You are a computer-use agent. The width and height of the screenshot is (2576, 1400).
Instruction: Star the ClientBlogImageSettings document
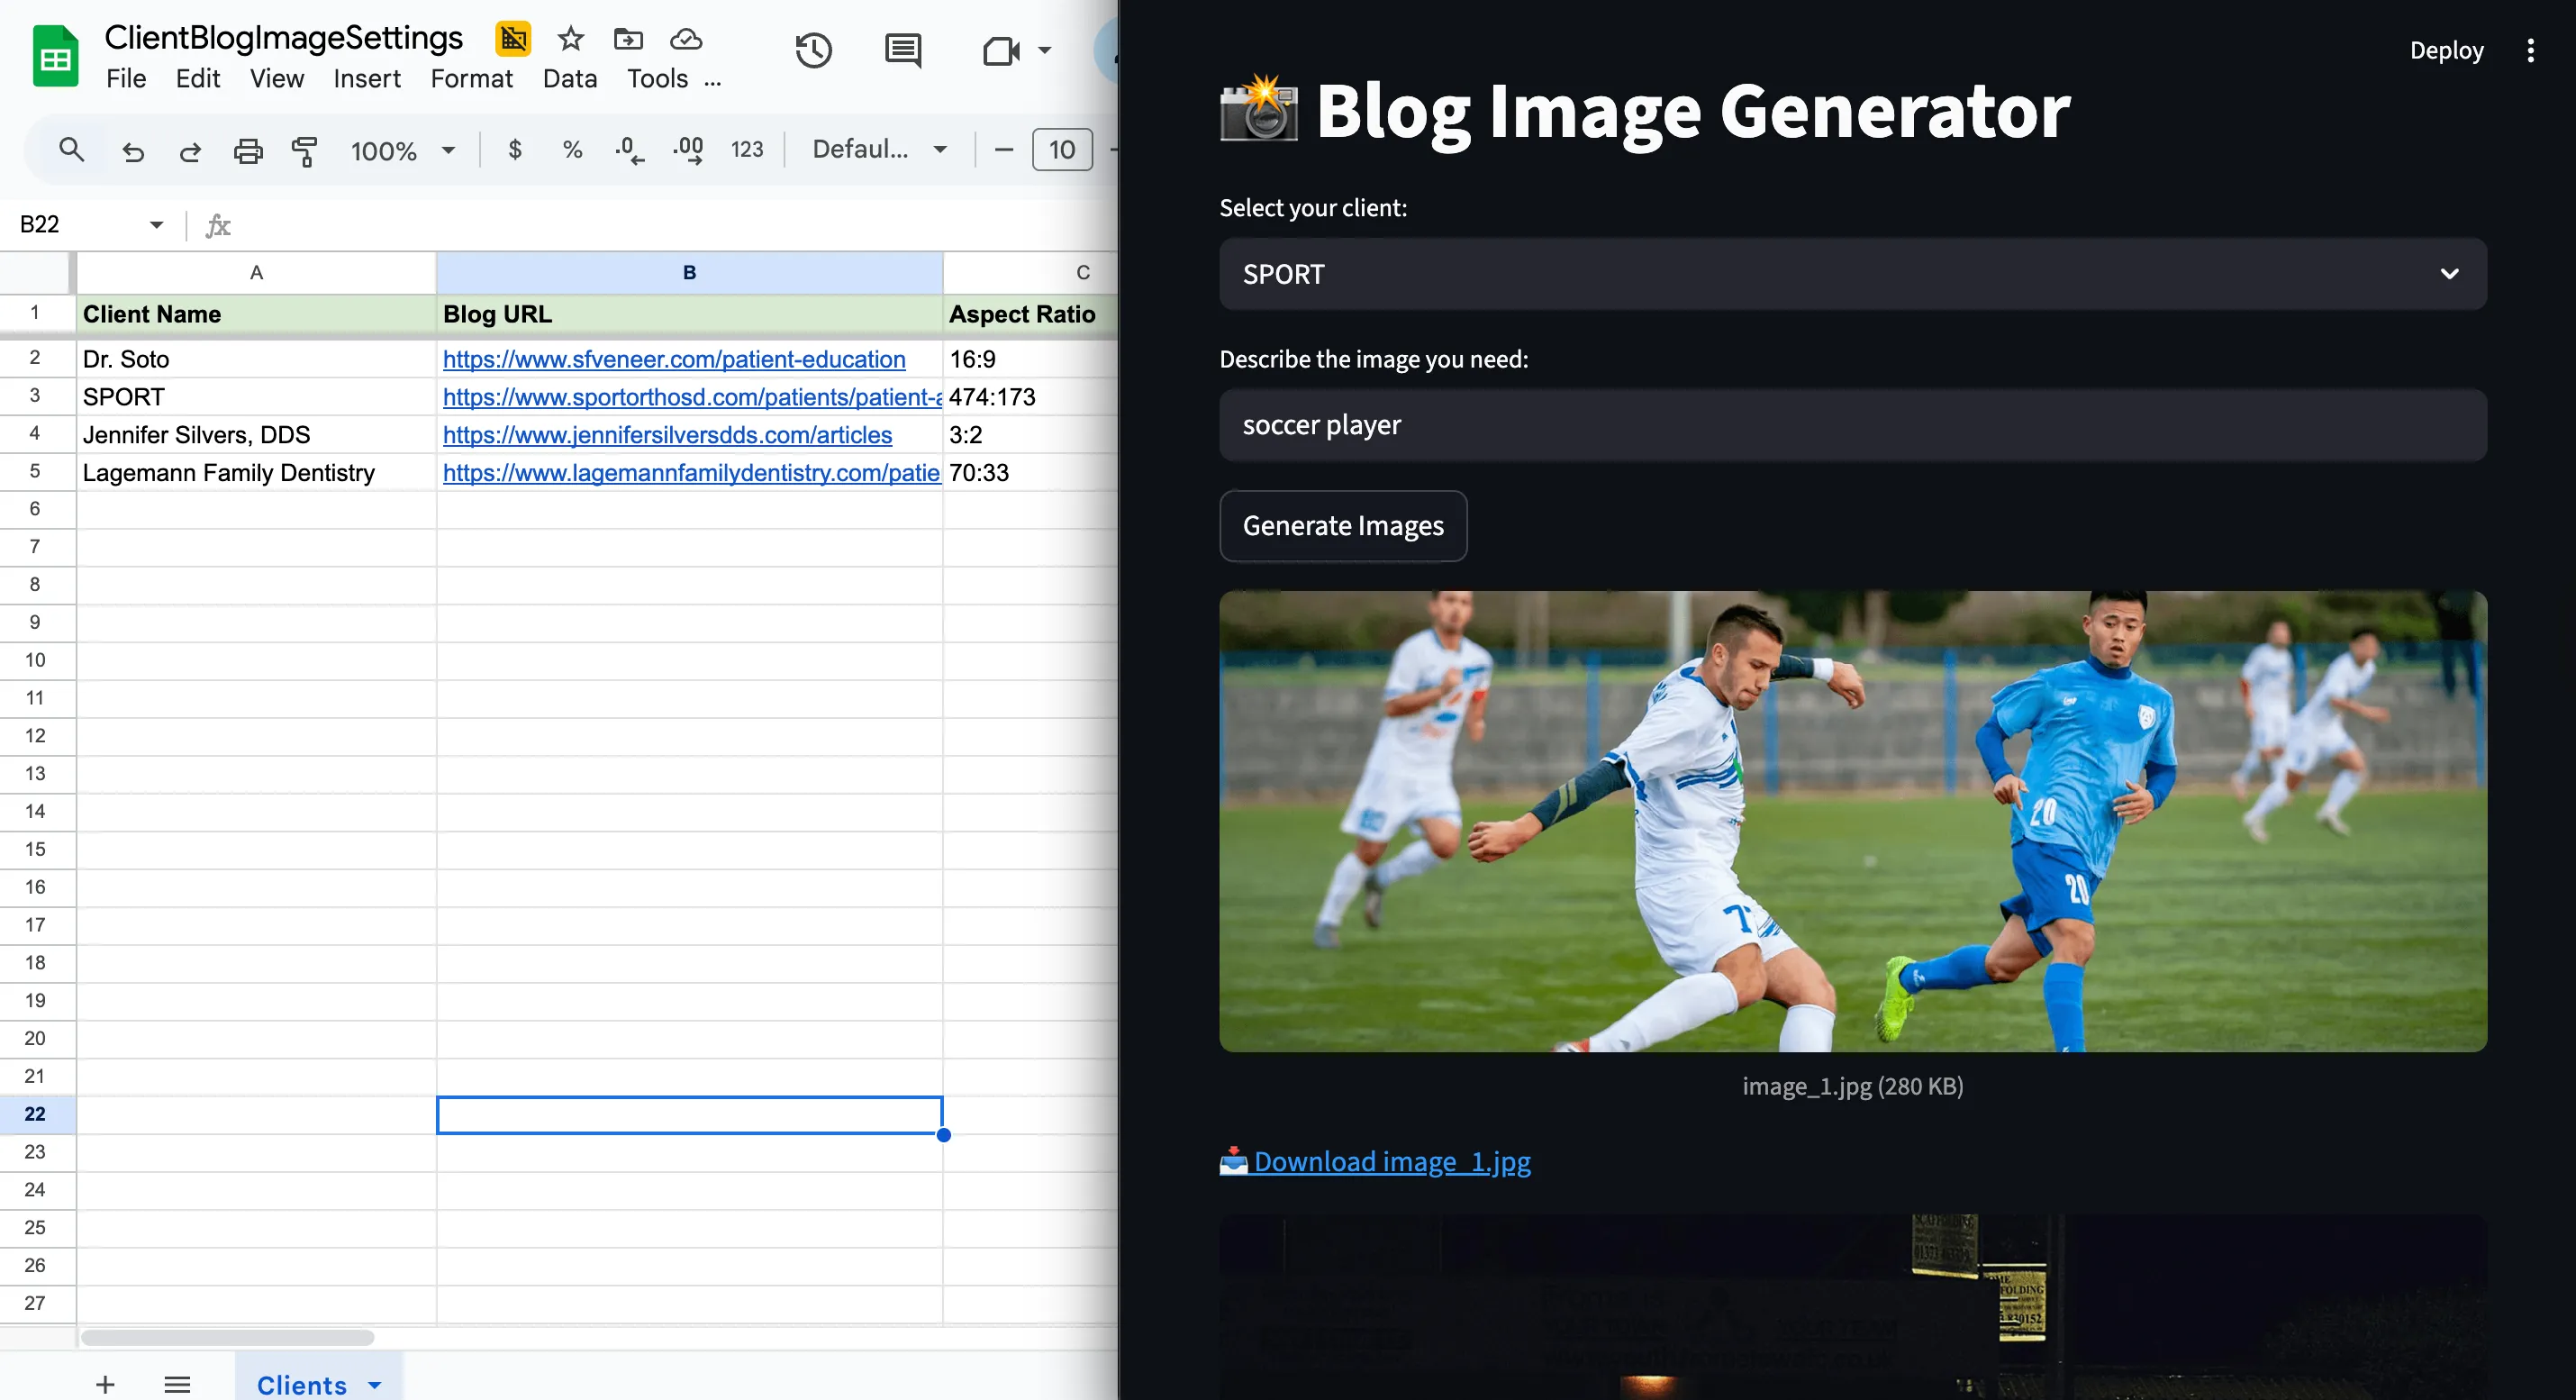pos(571,39)
